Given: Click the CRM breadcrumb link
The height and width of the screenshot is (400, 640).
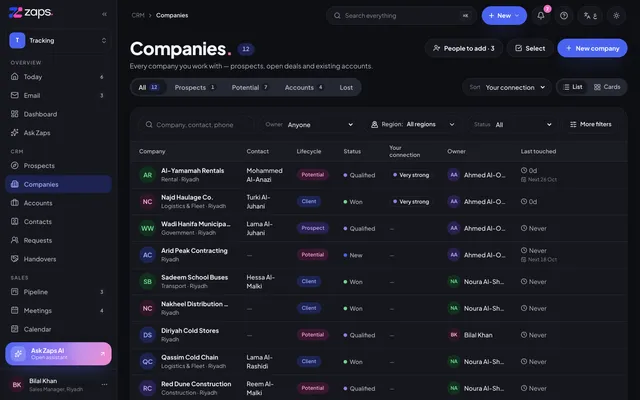Looking at the screenshot, I should pyautogui.click(x=138, y=15).
